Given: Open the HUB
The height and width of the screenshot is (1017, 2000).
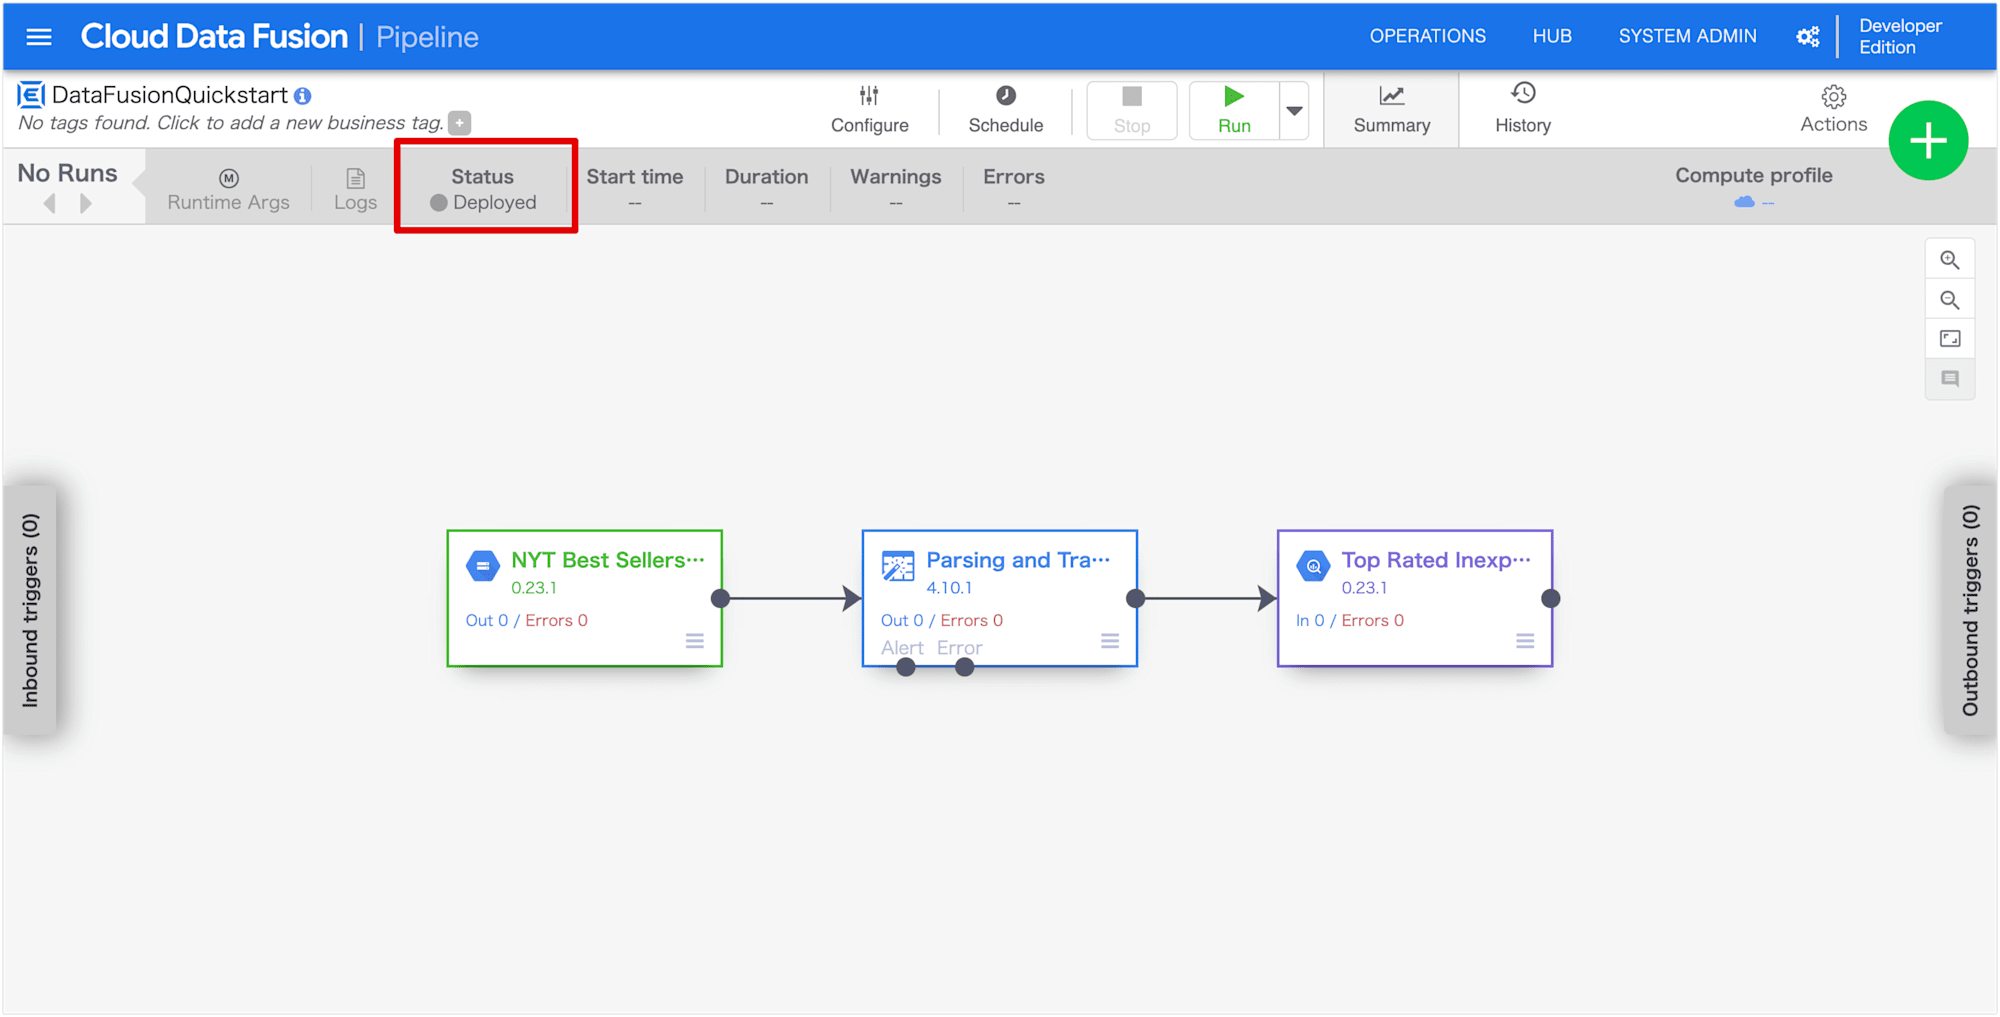Looking at the screenshot, I should [1552, 36].
